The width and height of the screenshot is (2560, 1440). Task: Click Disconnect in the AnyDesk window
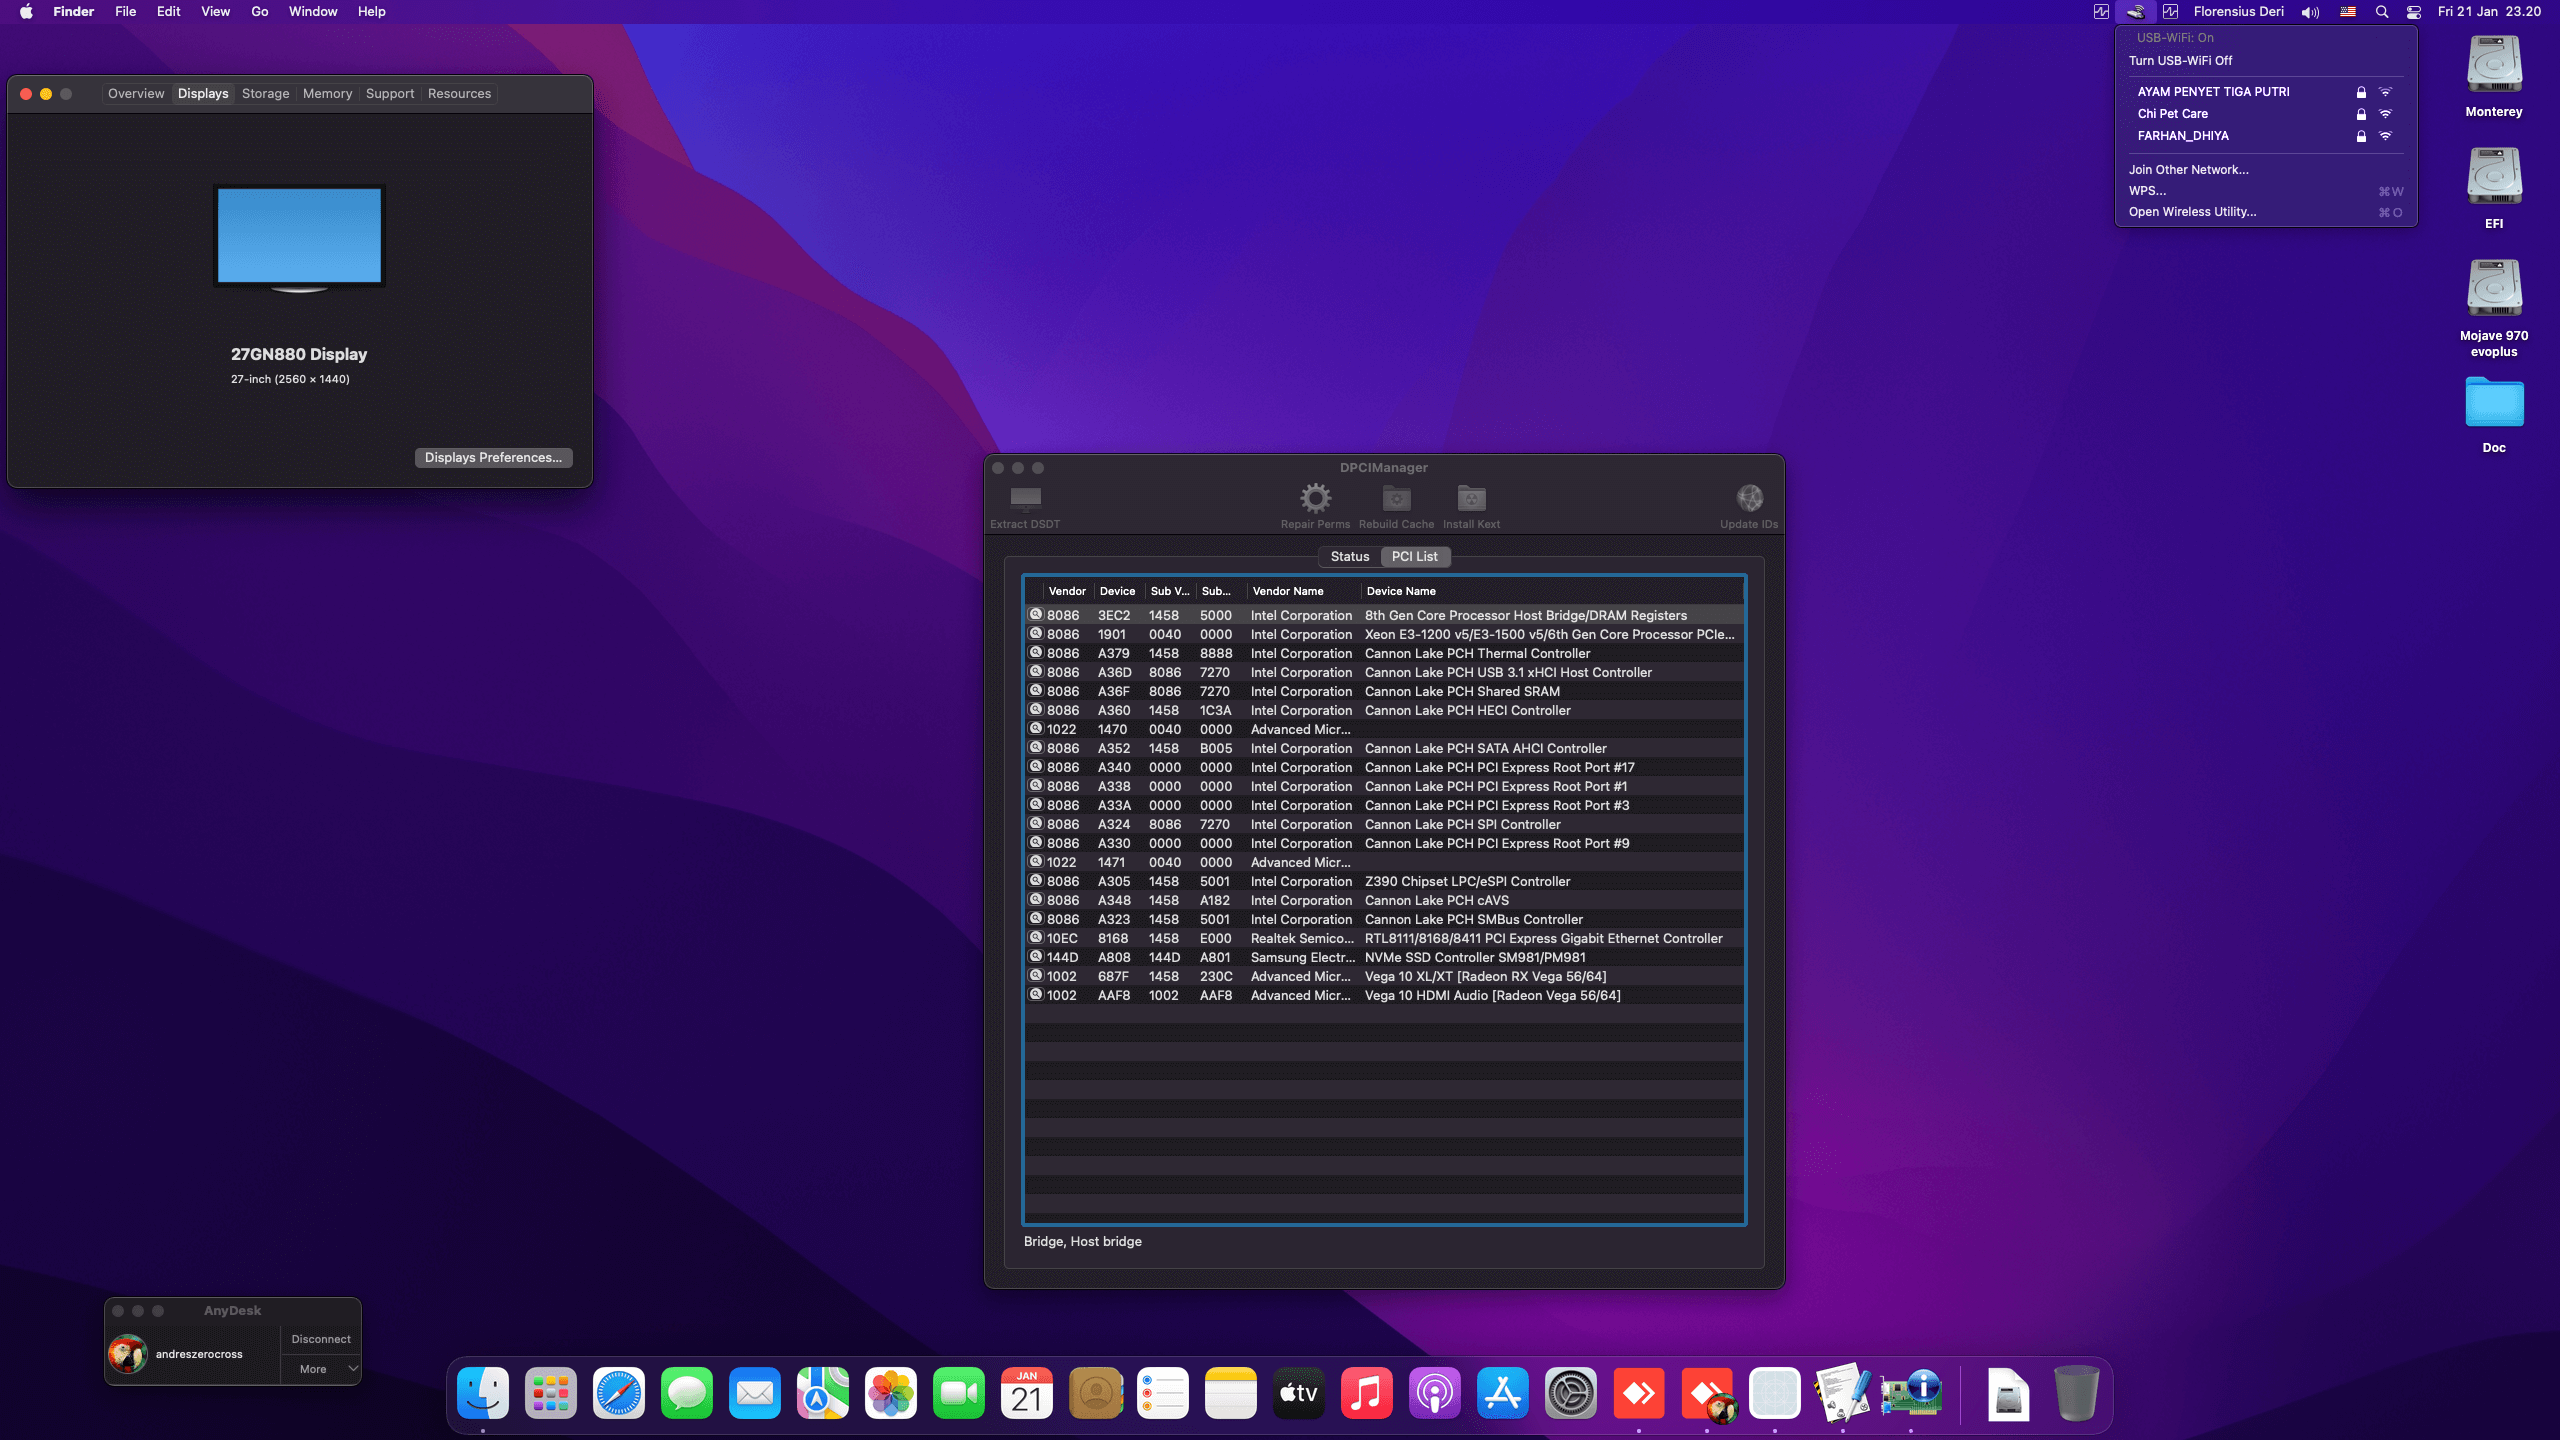(x=320, y=1339)
